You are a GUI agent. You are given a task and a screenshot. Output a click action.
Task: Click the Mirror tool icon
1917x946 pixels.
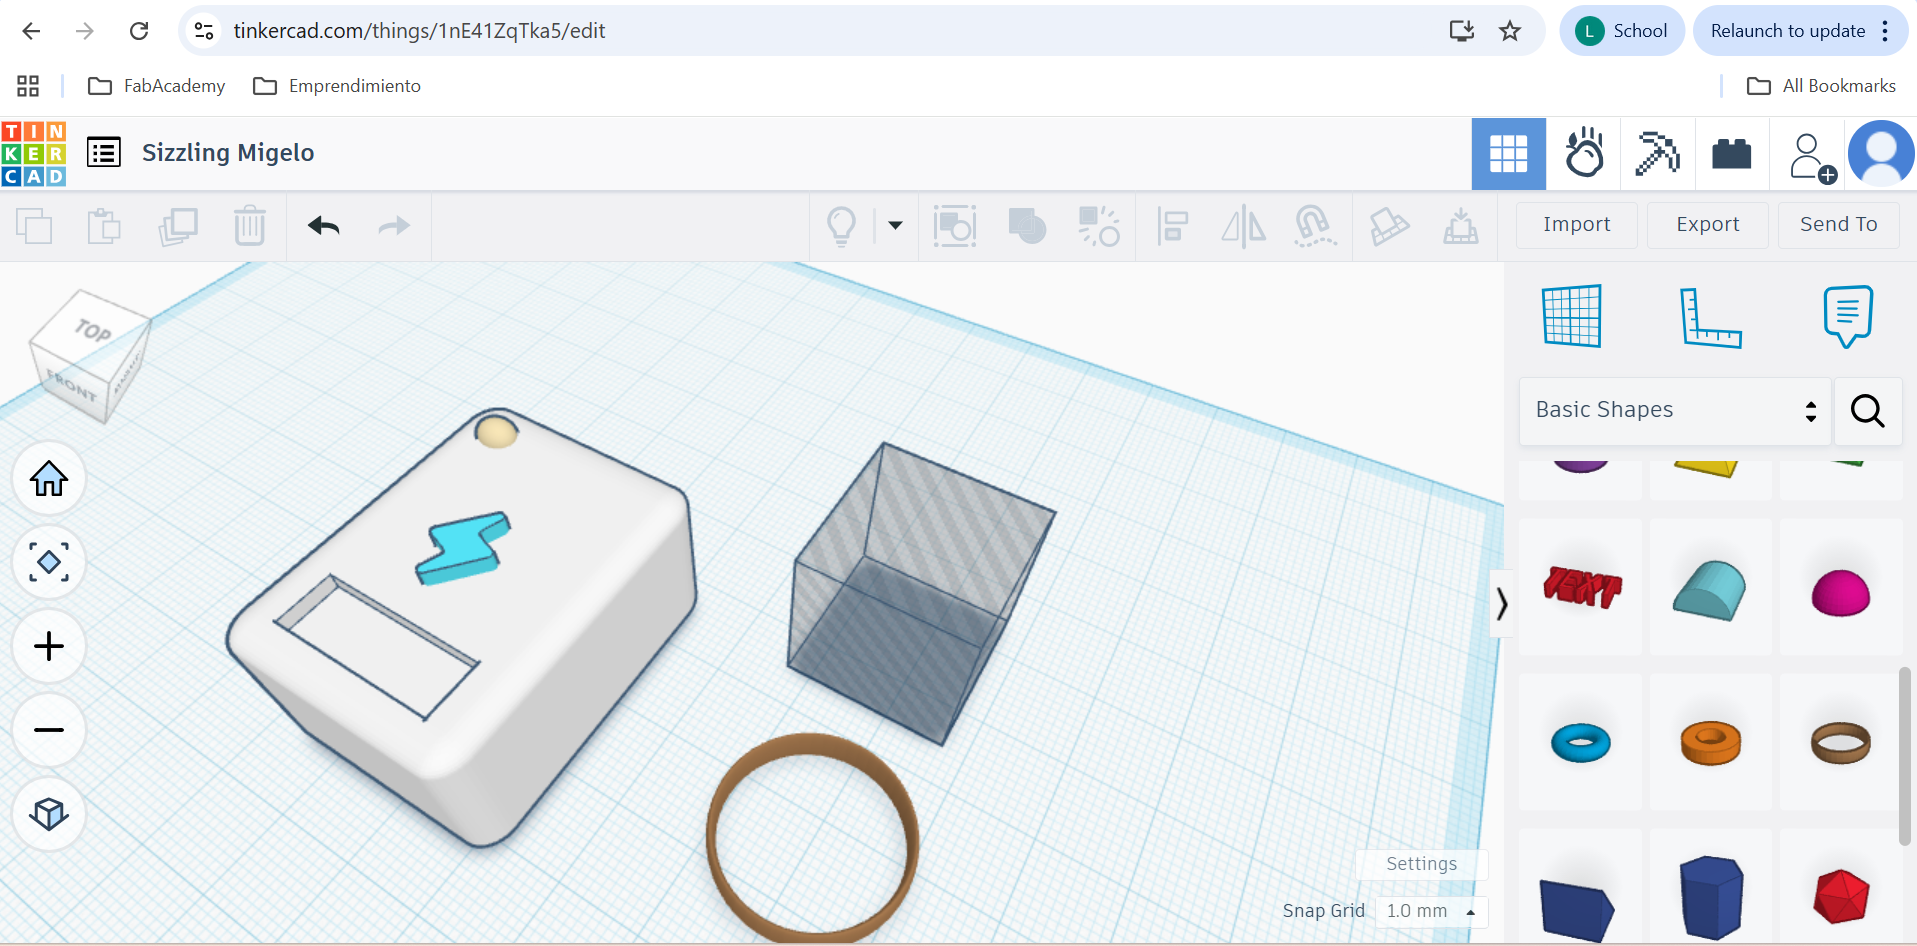click(1243, 226)
